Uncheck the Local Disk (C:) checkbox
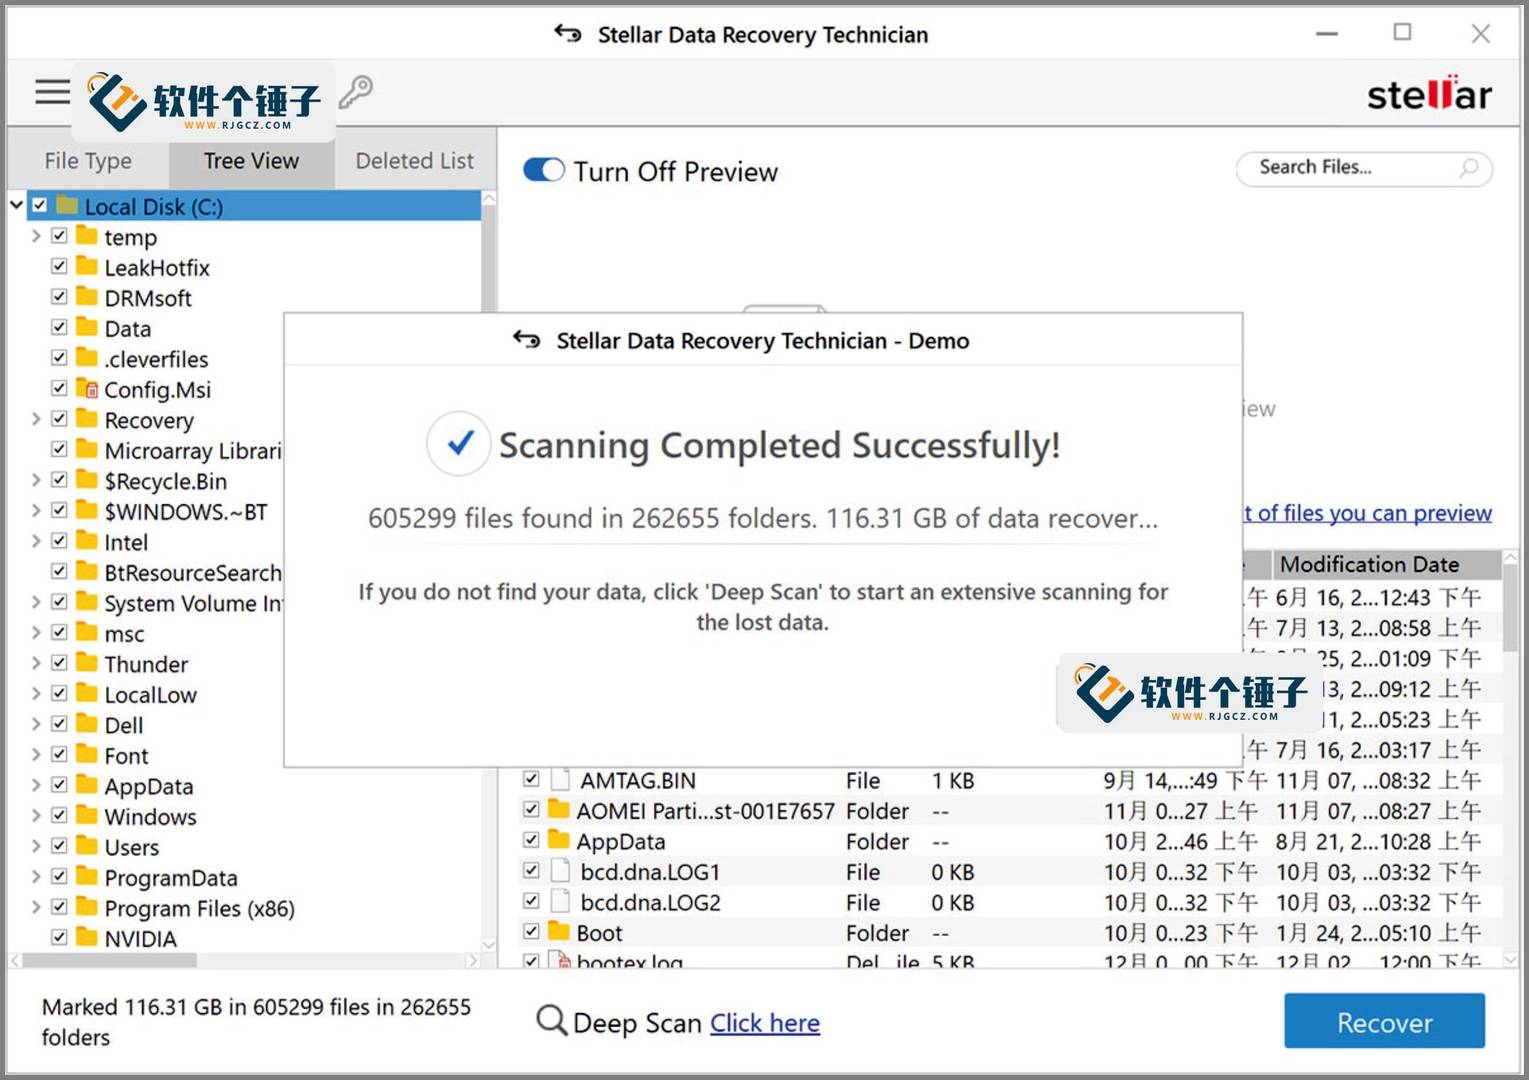Viewport: 1529px width, 1080px height. pyautogui.click(x=39, y=205)
